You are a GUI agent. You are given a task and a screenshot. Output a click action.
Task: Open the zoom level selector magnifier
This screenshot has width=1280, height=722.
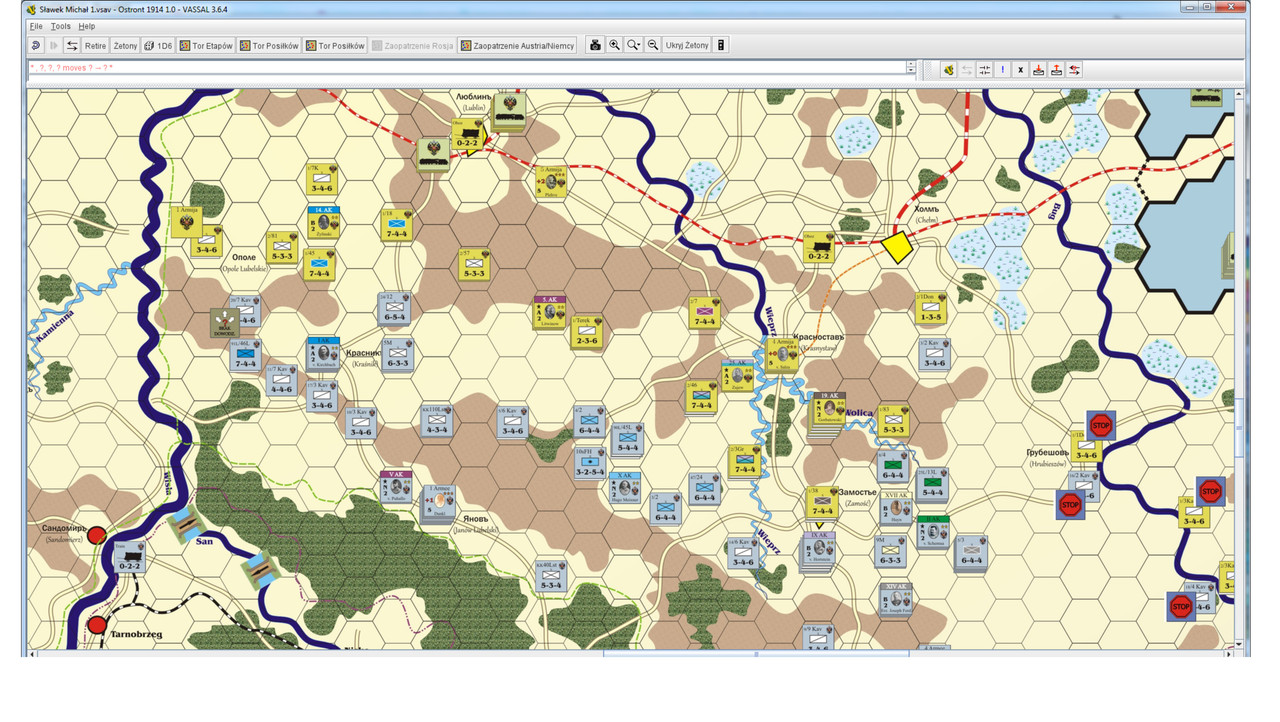(633, 45)
